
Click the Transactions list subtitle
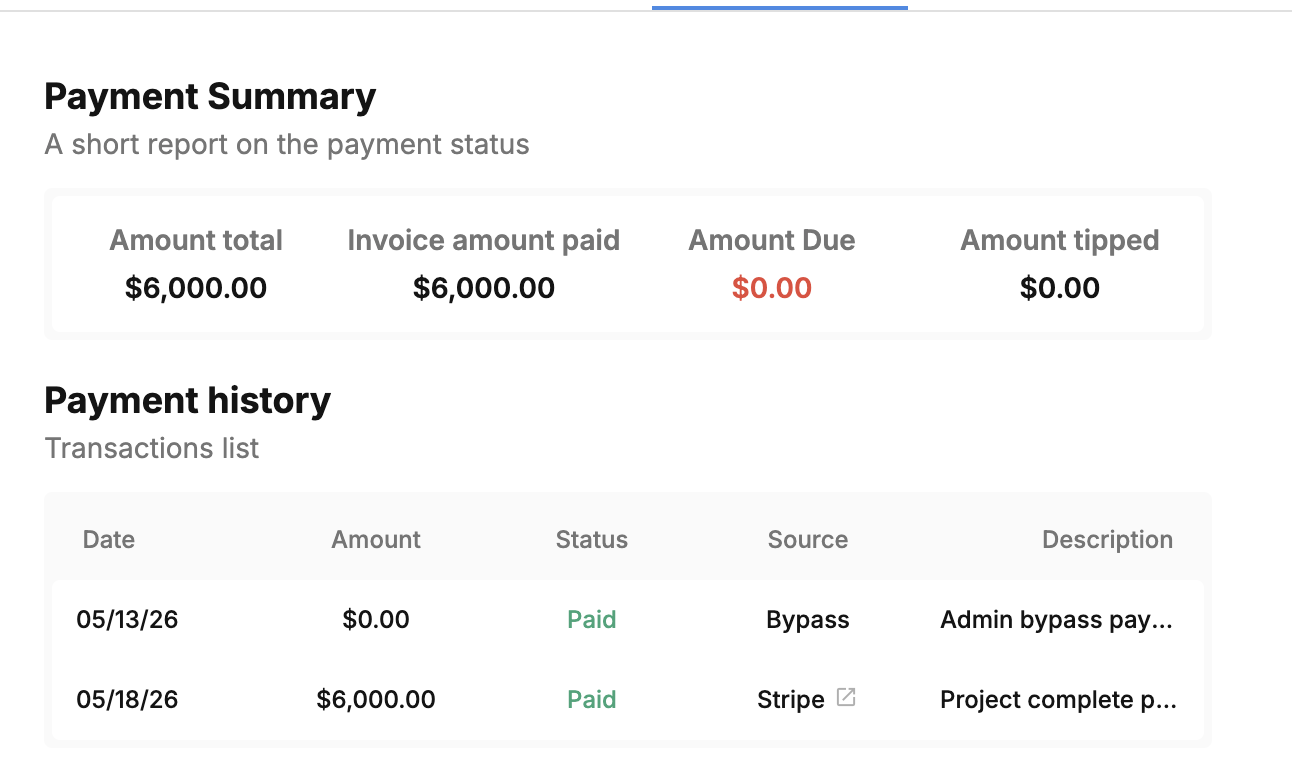[x=152, y=448]
